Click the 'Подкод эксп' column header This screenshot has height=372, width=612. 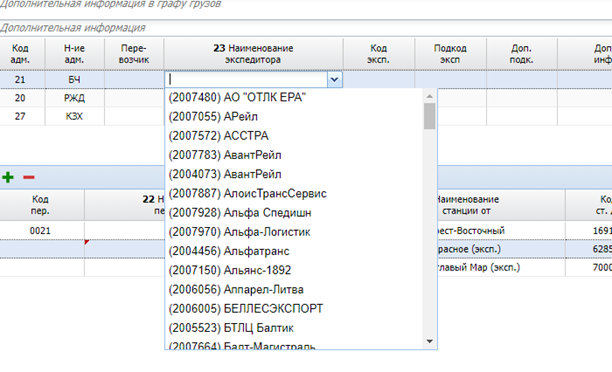(450, 54)
